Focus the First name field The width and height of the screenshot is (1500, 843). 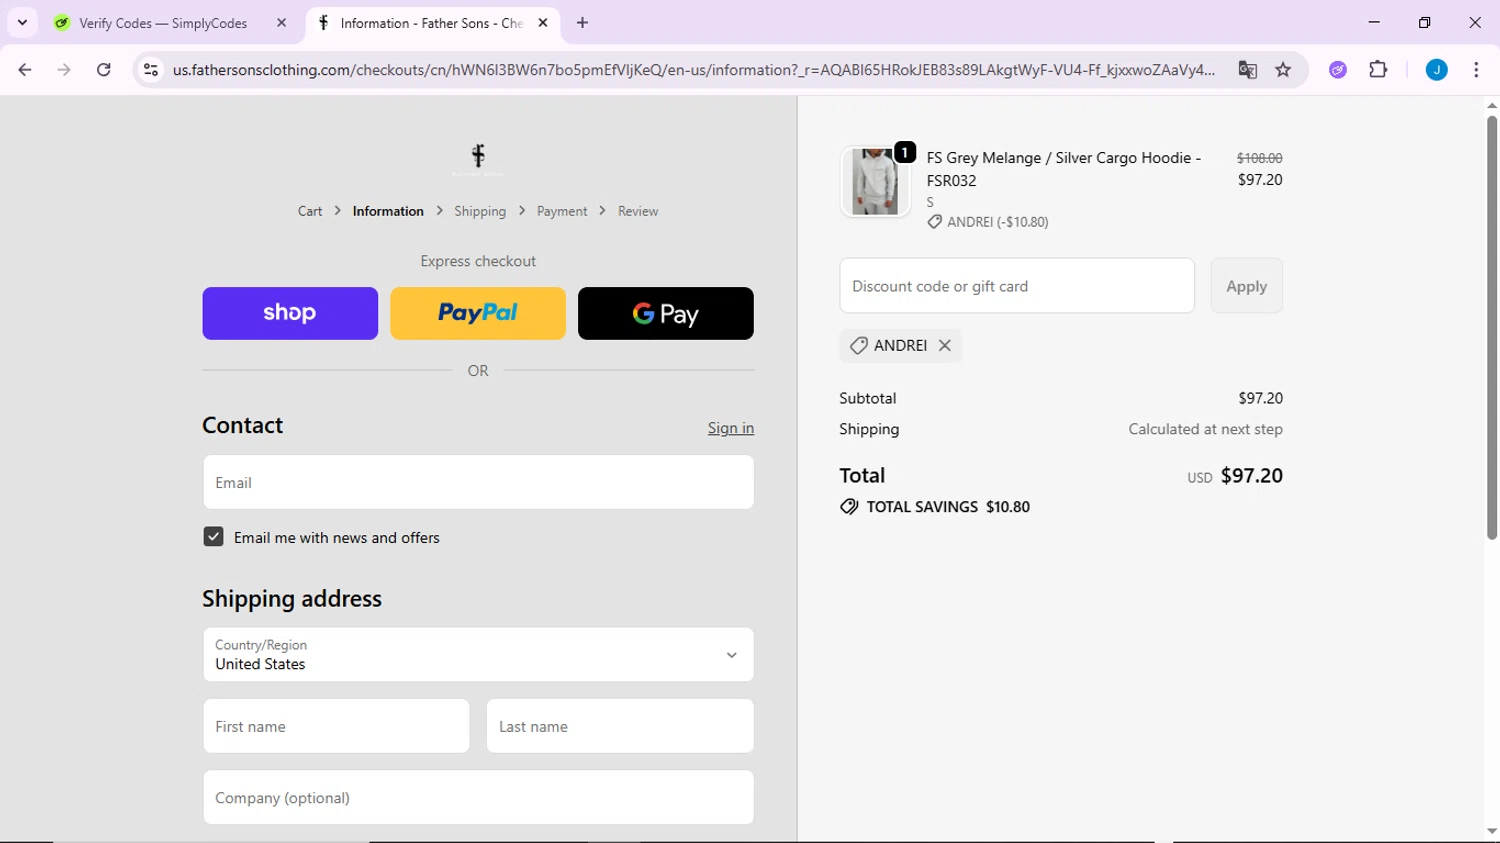(336, 726)
